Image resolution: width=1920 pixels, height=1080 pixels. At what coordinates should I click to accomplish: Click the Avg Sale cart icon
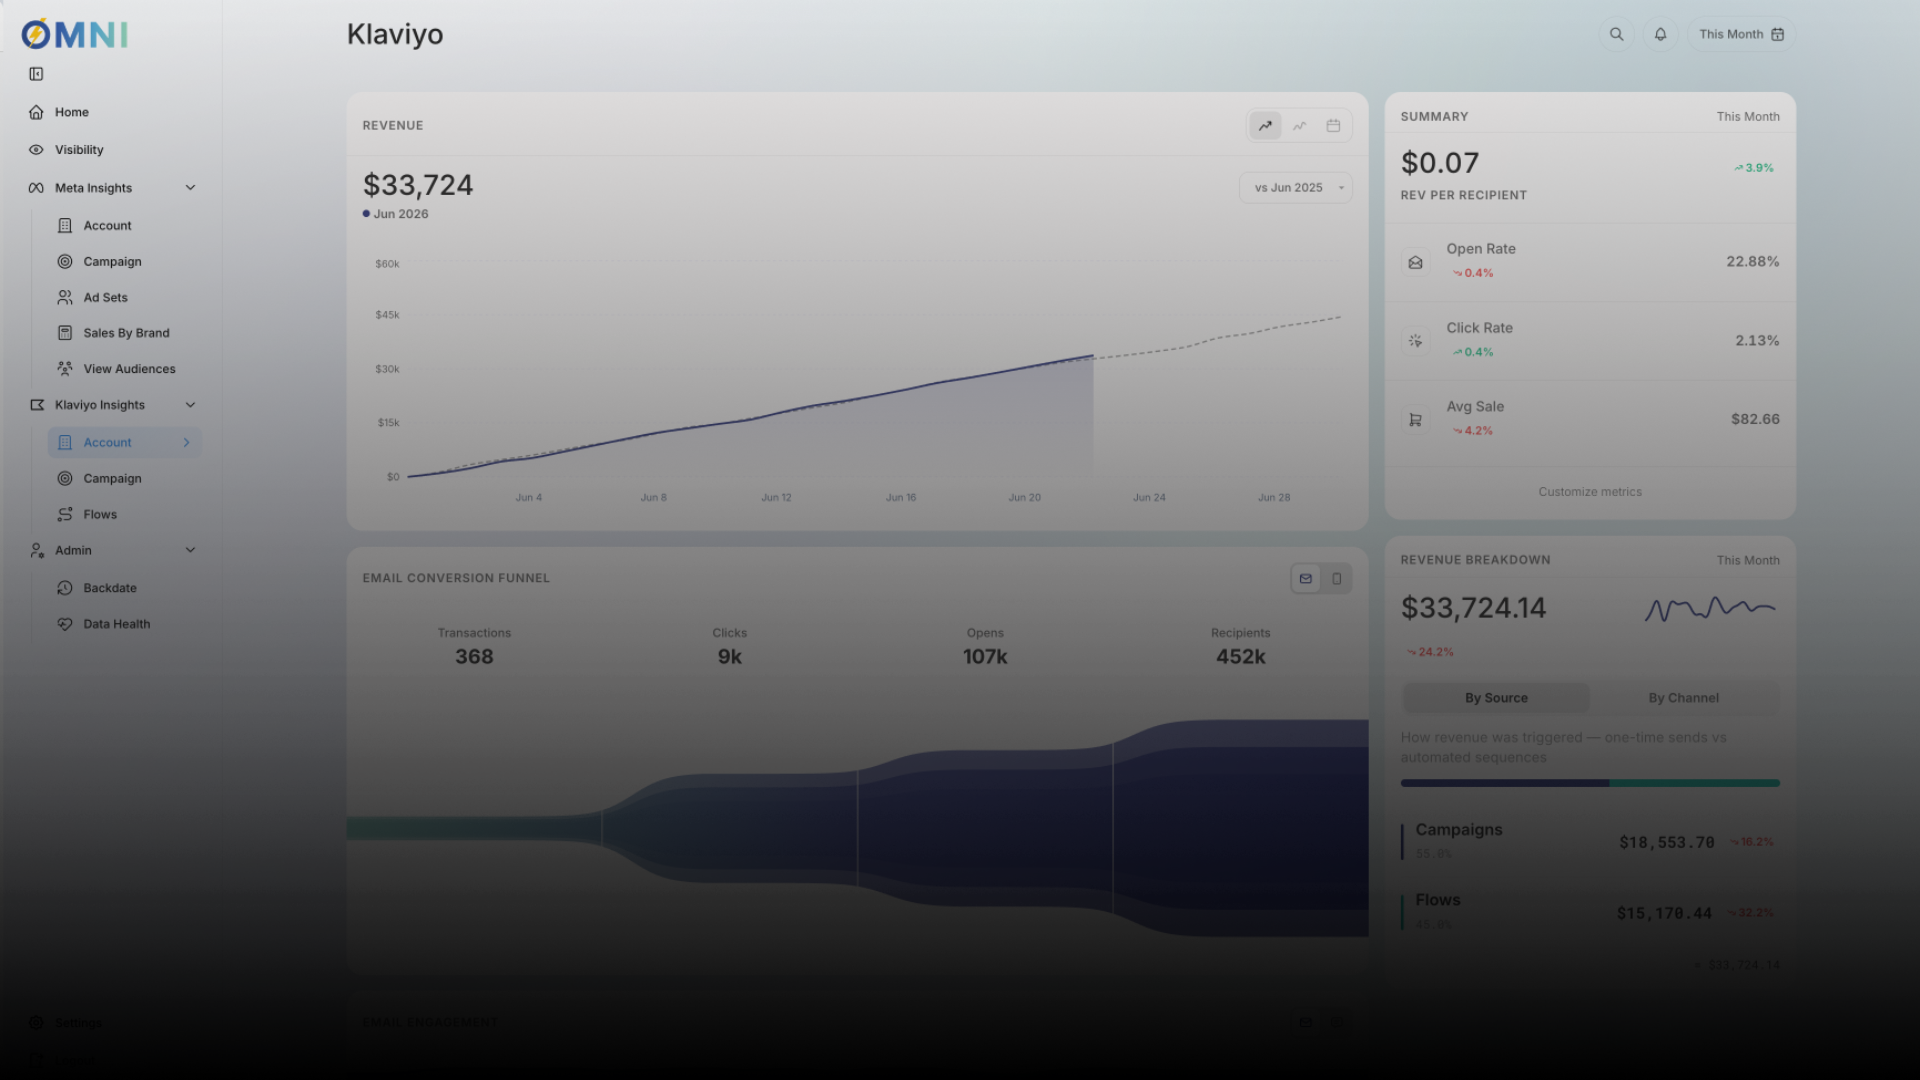1415,420
